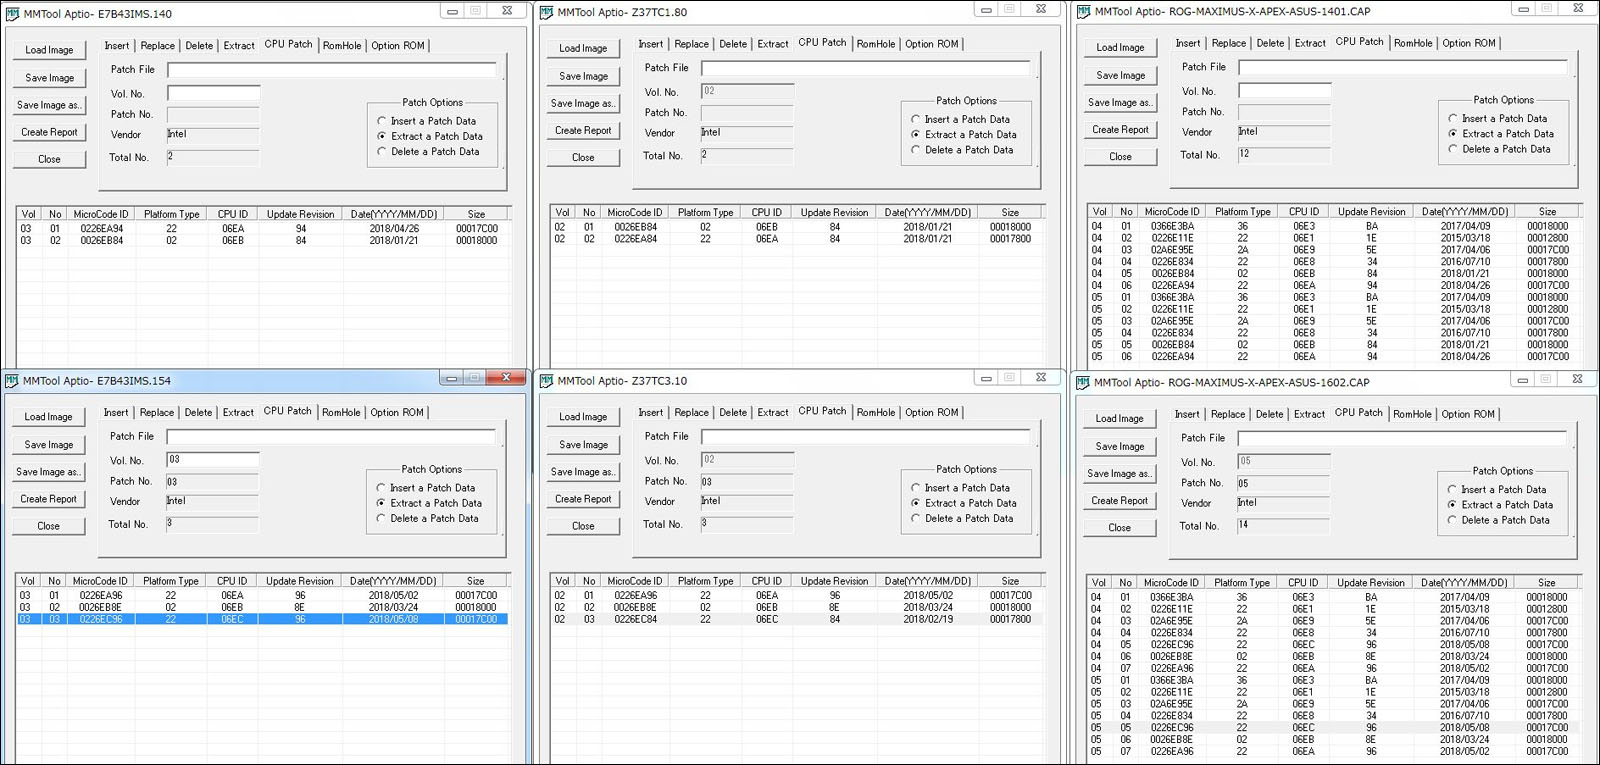The height and width of the screenshot is (765, 1600).
Task: Click Create Report in E7B43IMS.140
Action: 49,132
